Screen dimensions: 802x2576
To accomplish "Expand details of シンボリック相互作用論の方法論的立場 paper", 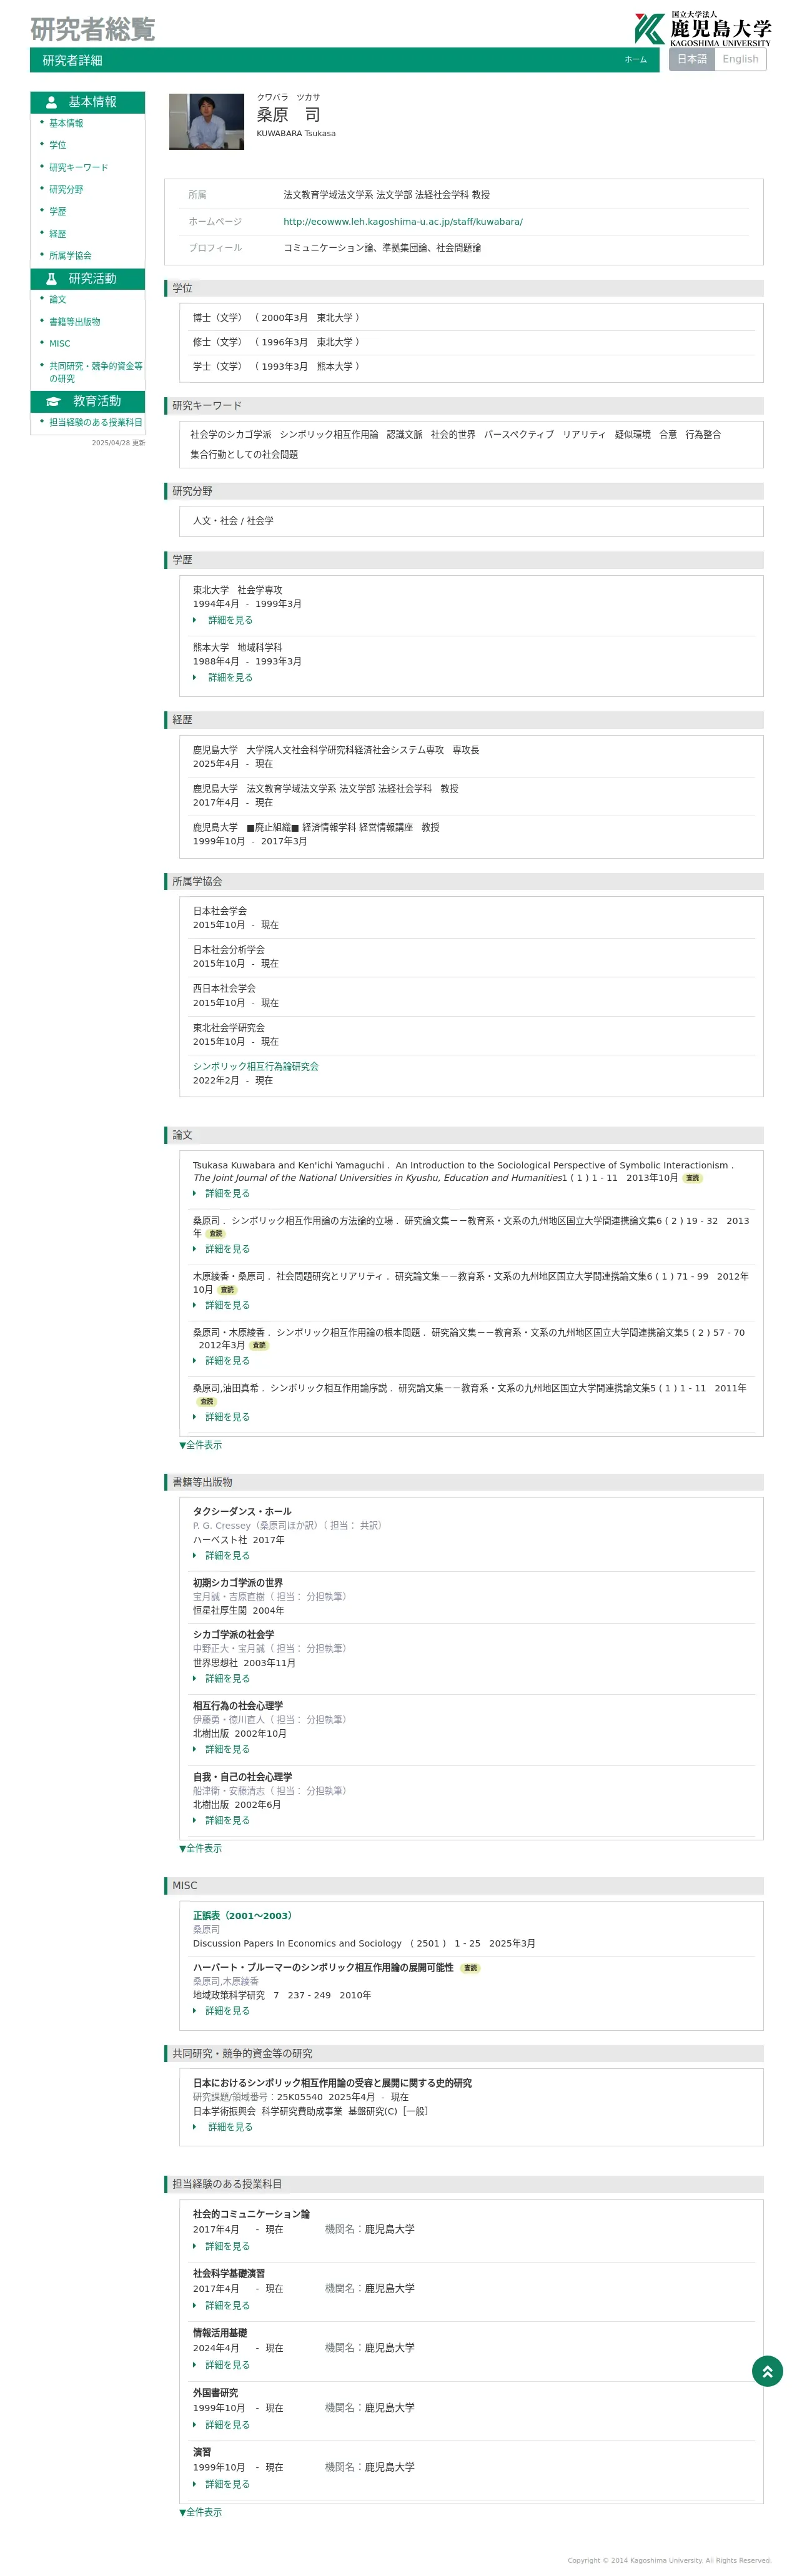I will pos(228,1249).
